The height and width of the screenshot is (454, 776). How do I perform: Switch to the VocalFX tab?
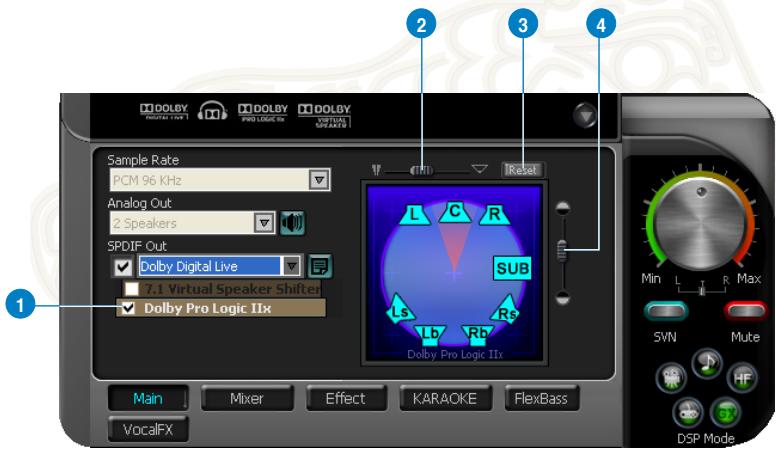tap(148, 429)
